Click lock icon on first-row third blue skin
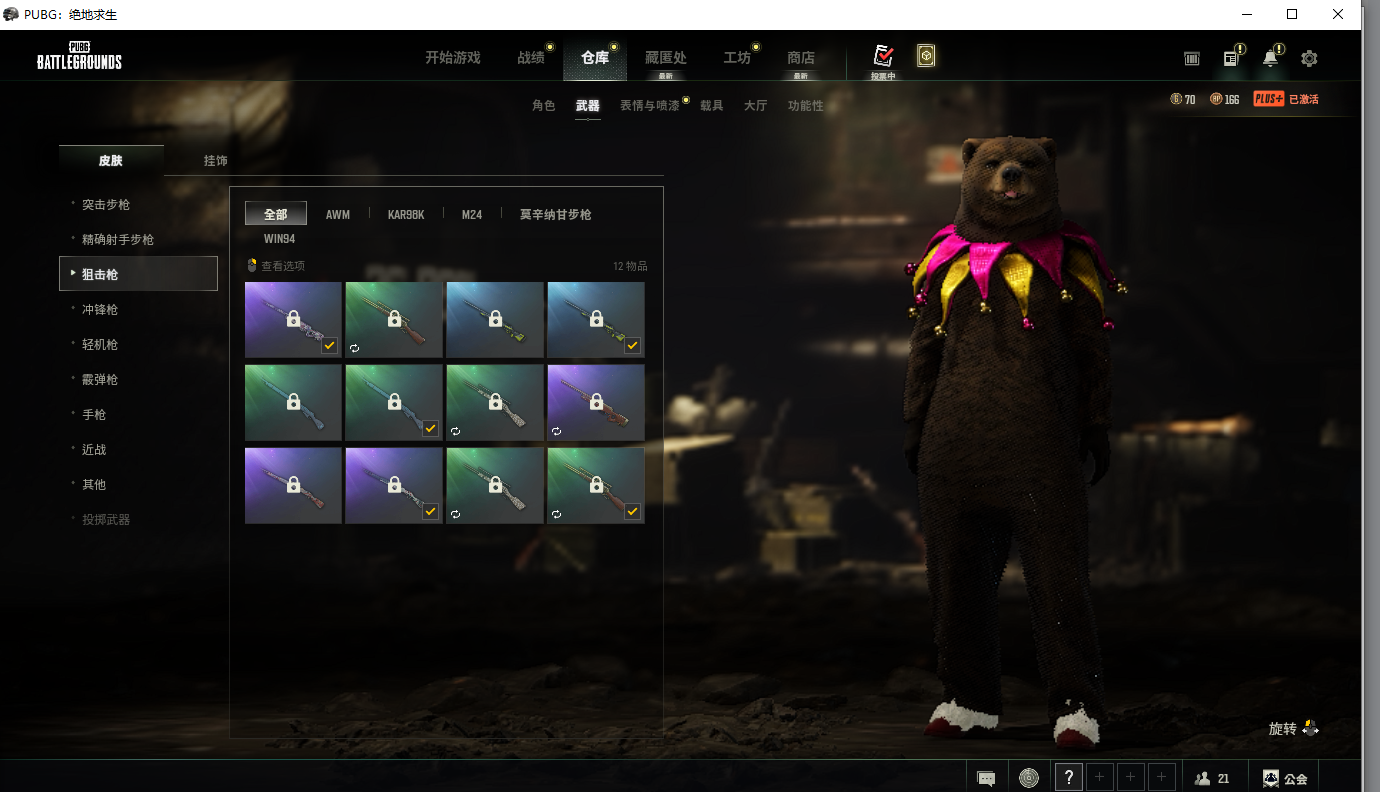Screen dimensions: 1380x792 click(x=495, y=319)
